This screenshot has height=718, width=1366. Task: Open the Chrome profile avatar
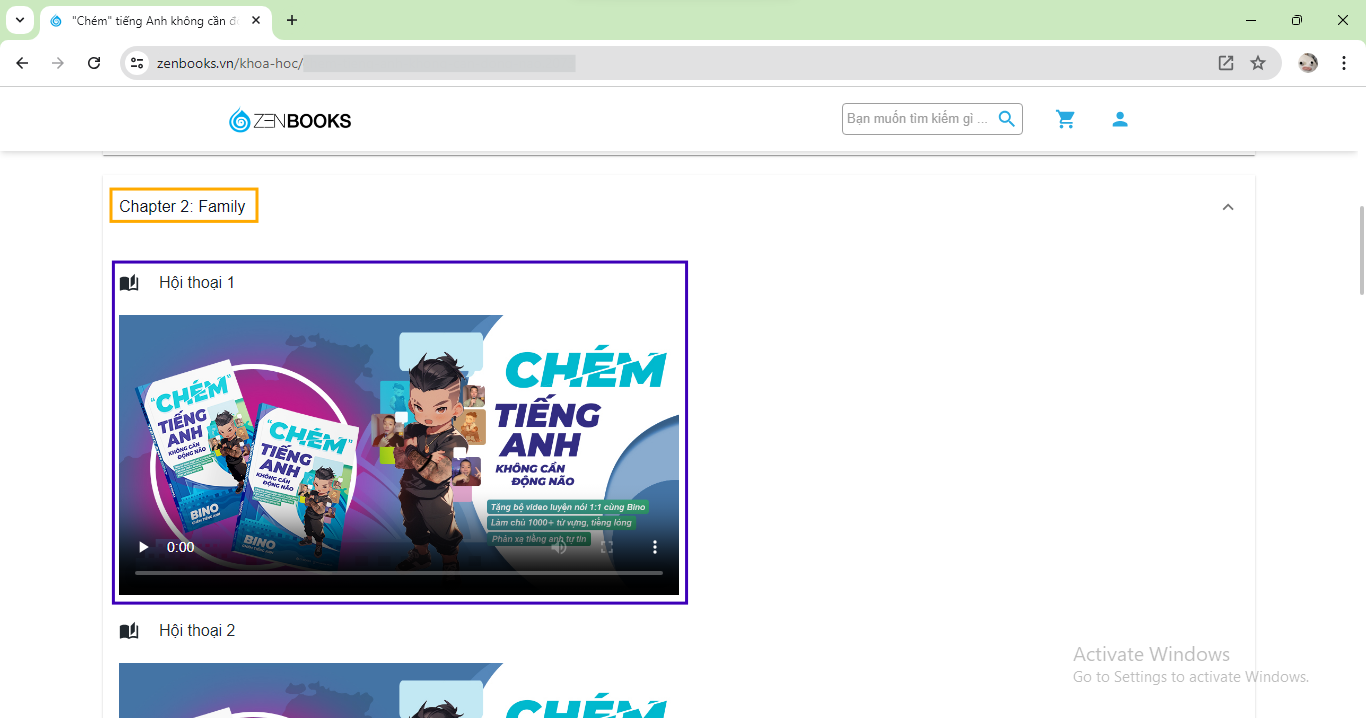point(1308,63)
